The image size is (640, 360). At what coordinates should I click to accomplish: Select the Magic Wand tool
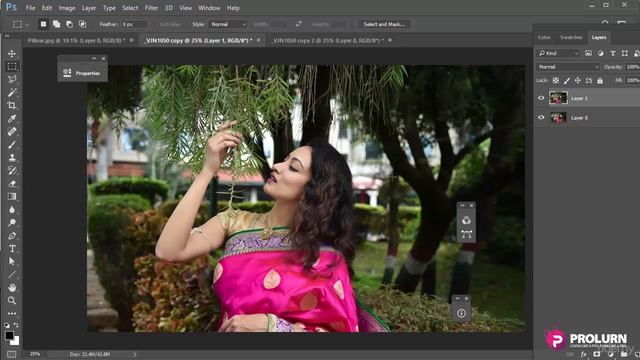click(x=12, y=92)
